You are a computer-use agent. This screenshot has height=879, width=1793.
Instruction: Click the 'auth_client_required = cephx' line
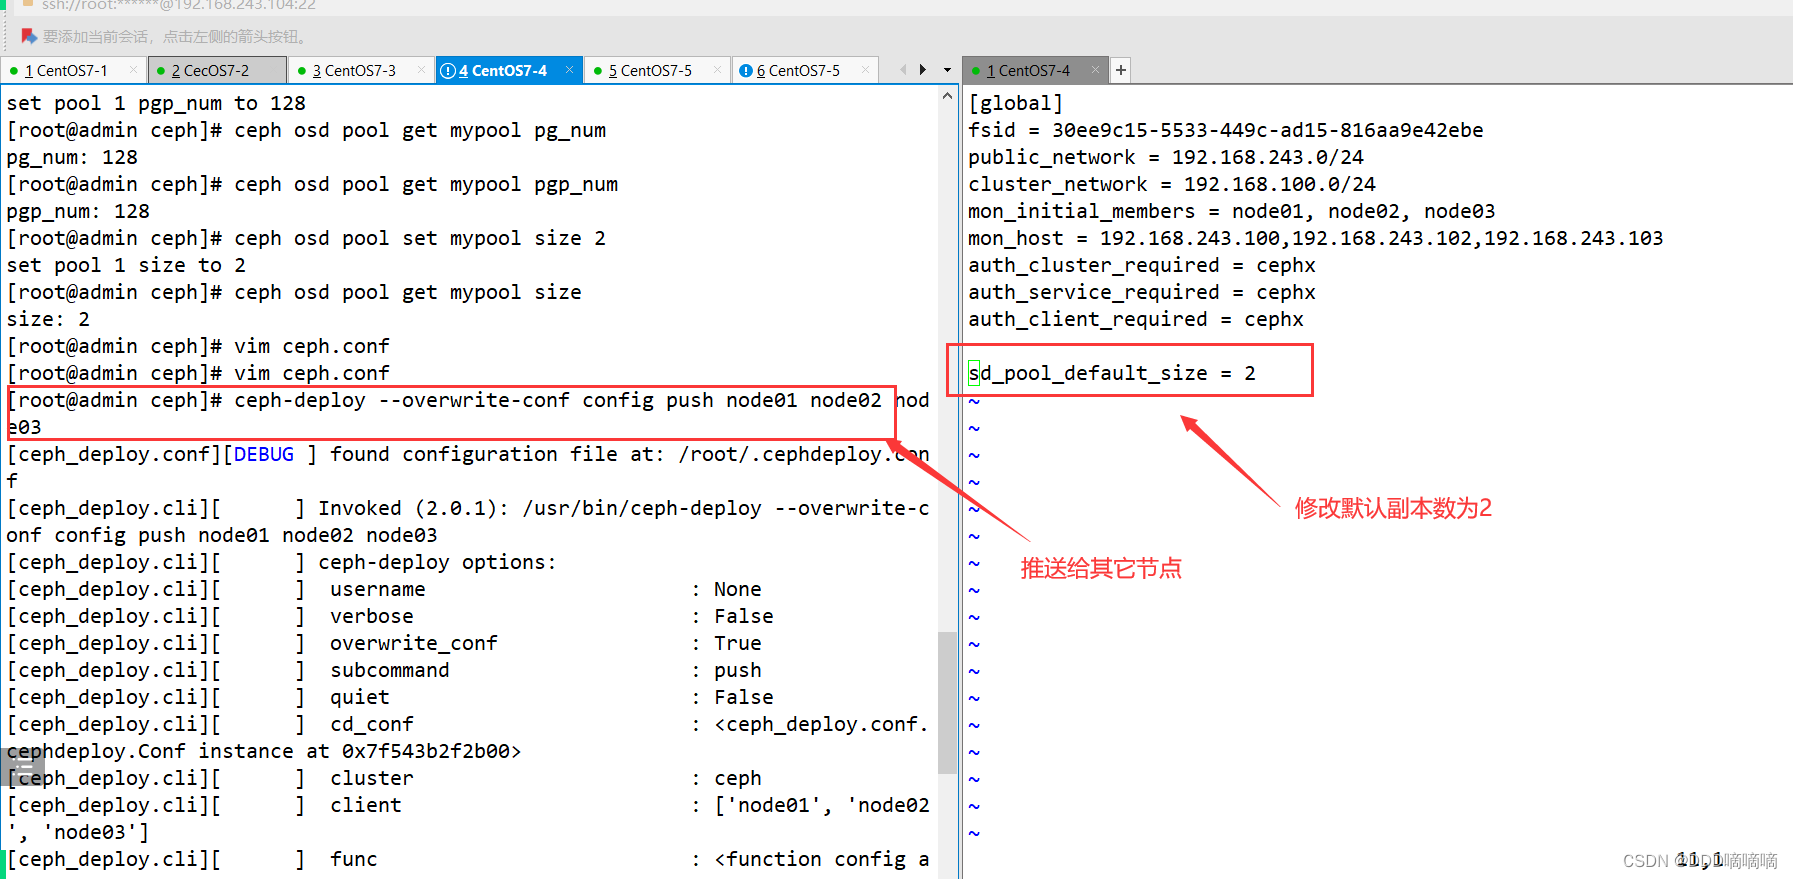(x=1135, y=319)
